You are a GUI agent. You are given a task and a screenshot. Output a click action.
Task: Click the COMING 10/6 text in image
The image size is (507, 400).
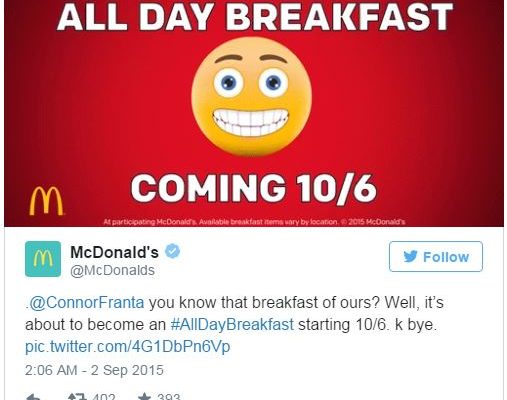[254, 188]
